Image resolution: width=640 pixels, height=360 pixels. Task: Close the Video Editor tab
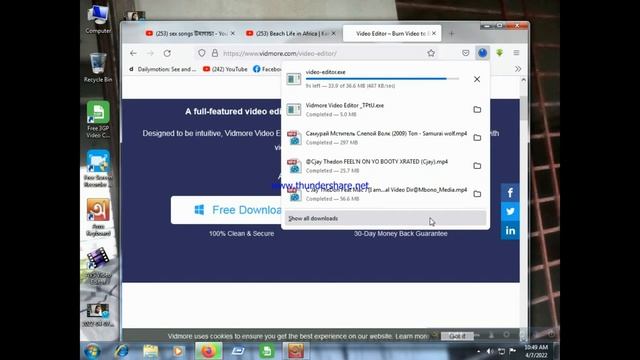(x=434, y=33)
